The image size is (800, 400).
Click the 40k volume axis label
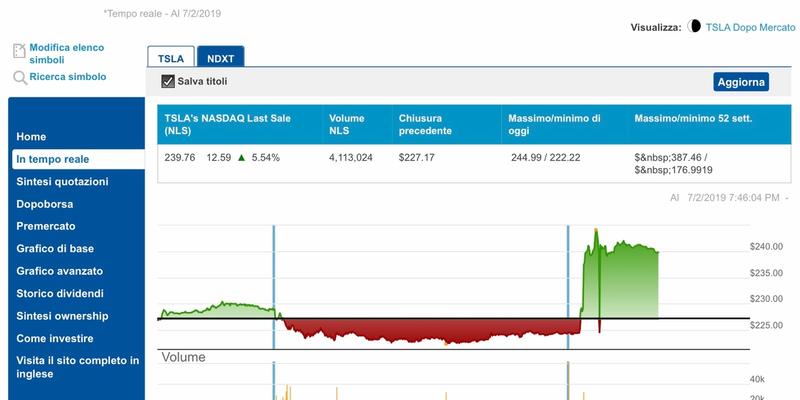coord(757,380)
